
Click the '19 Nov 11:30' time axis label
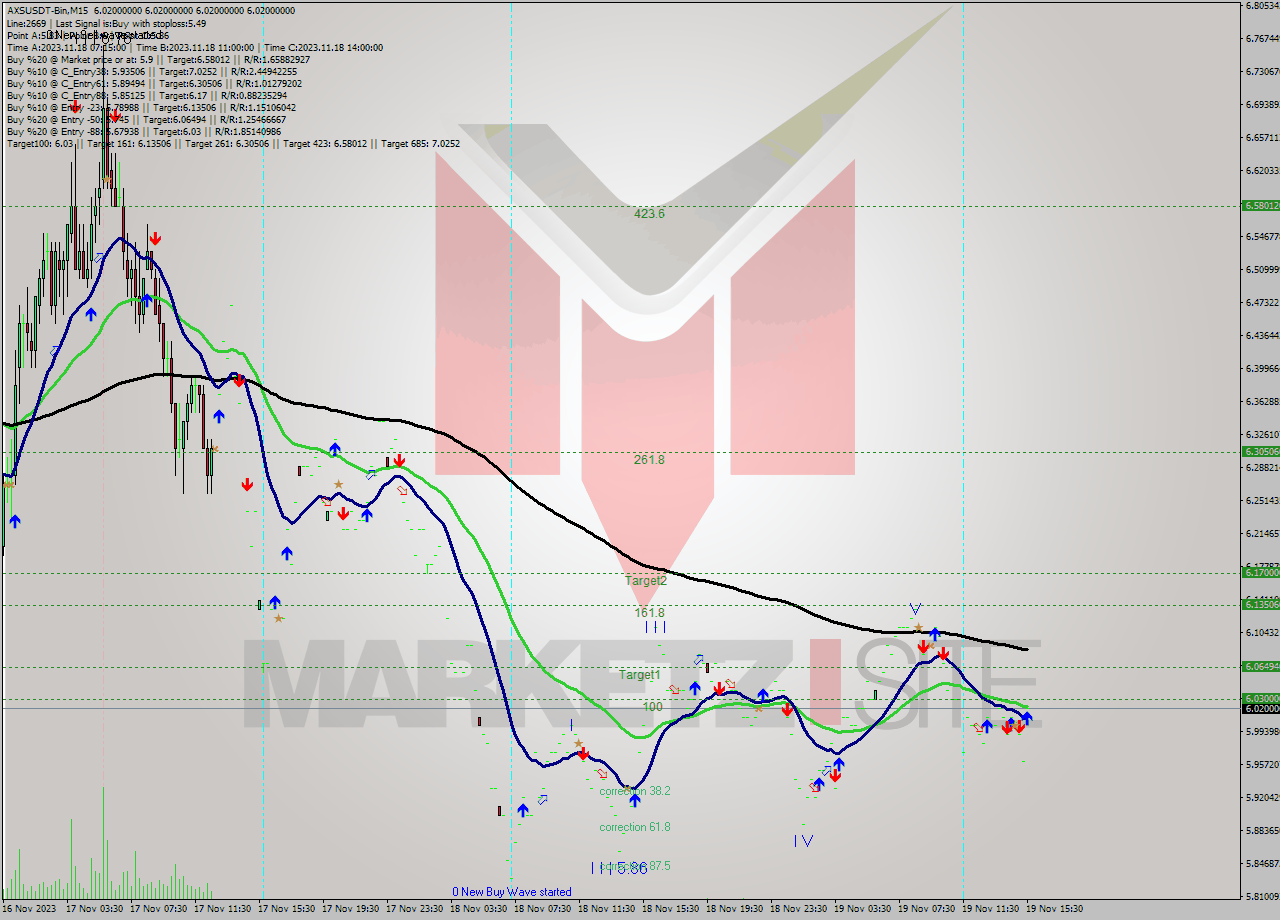pos(990,909)
